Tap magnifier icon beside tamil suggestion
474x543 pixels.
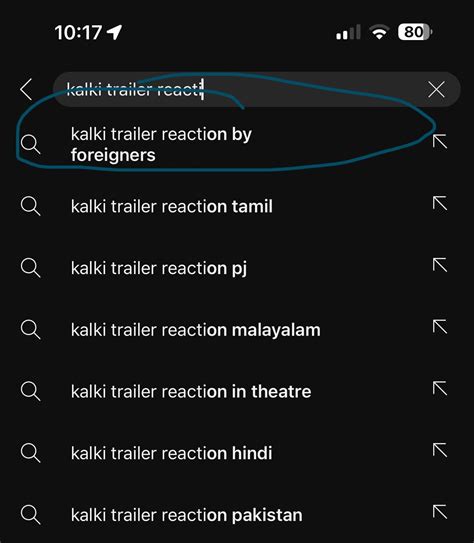(30, 206)
